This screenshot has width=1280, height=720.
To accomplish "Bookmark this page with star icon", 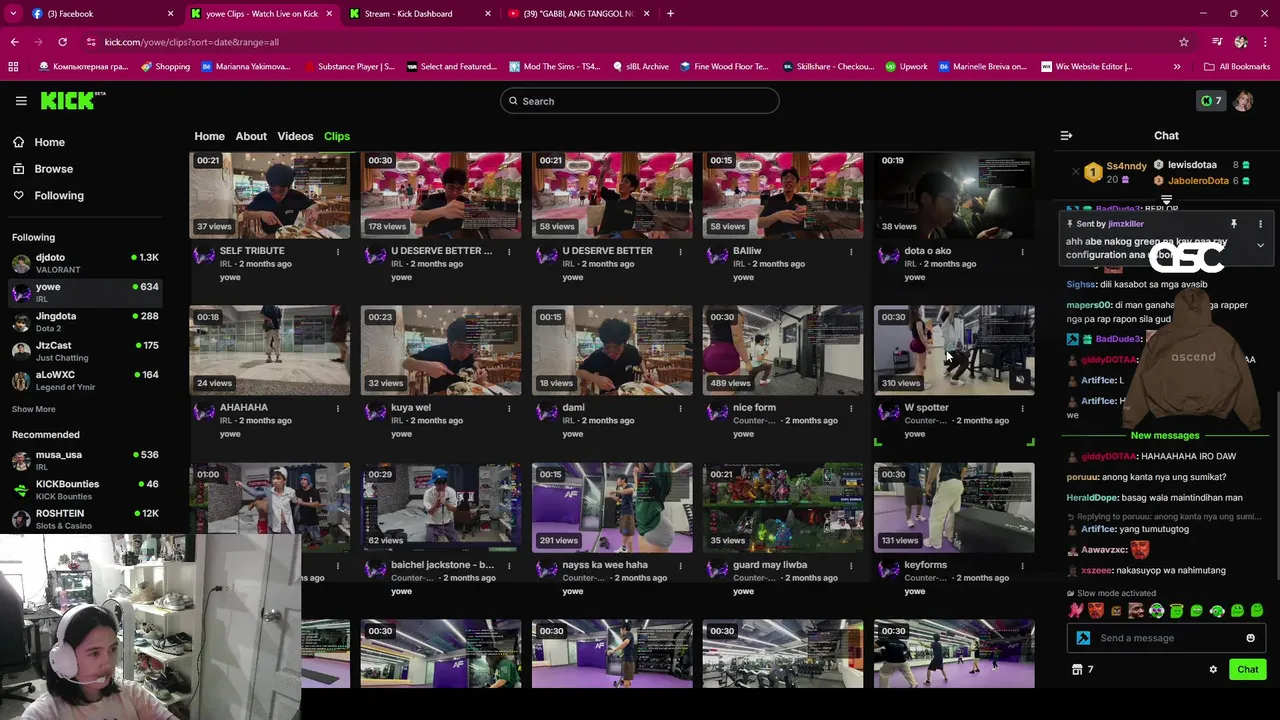I will coord(1184,42).
